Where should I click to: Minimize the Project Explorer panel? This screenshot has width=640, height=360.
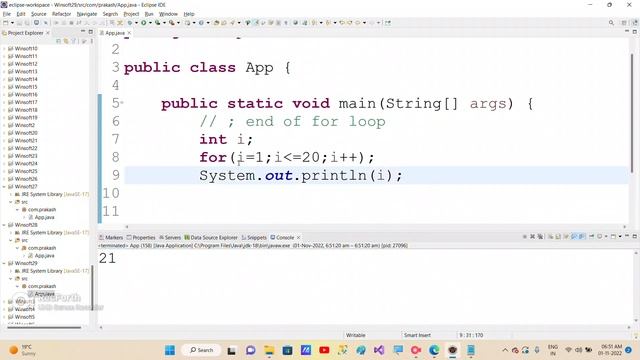coord(83,31)
